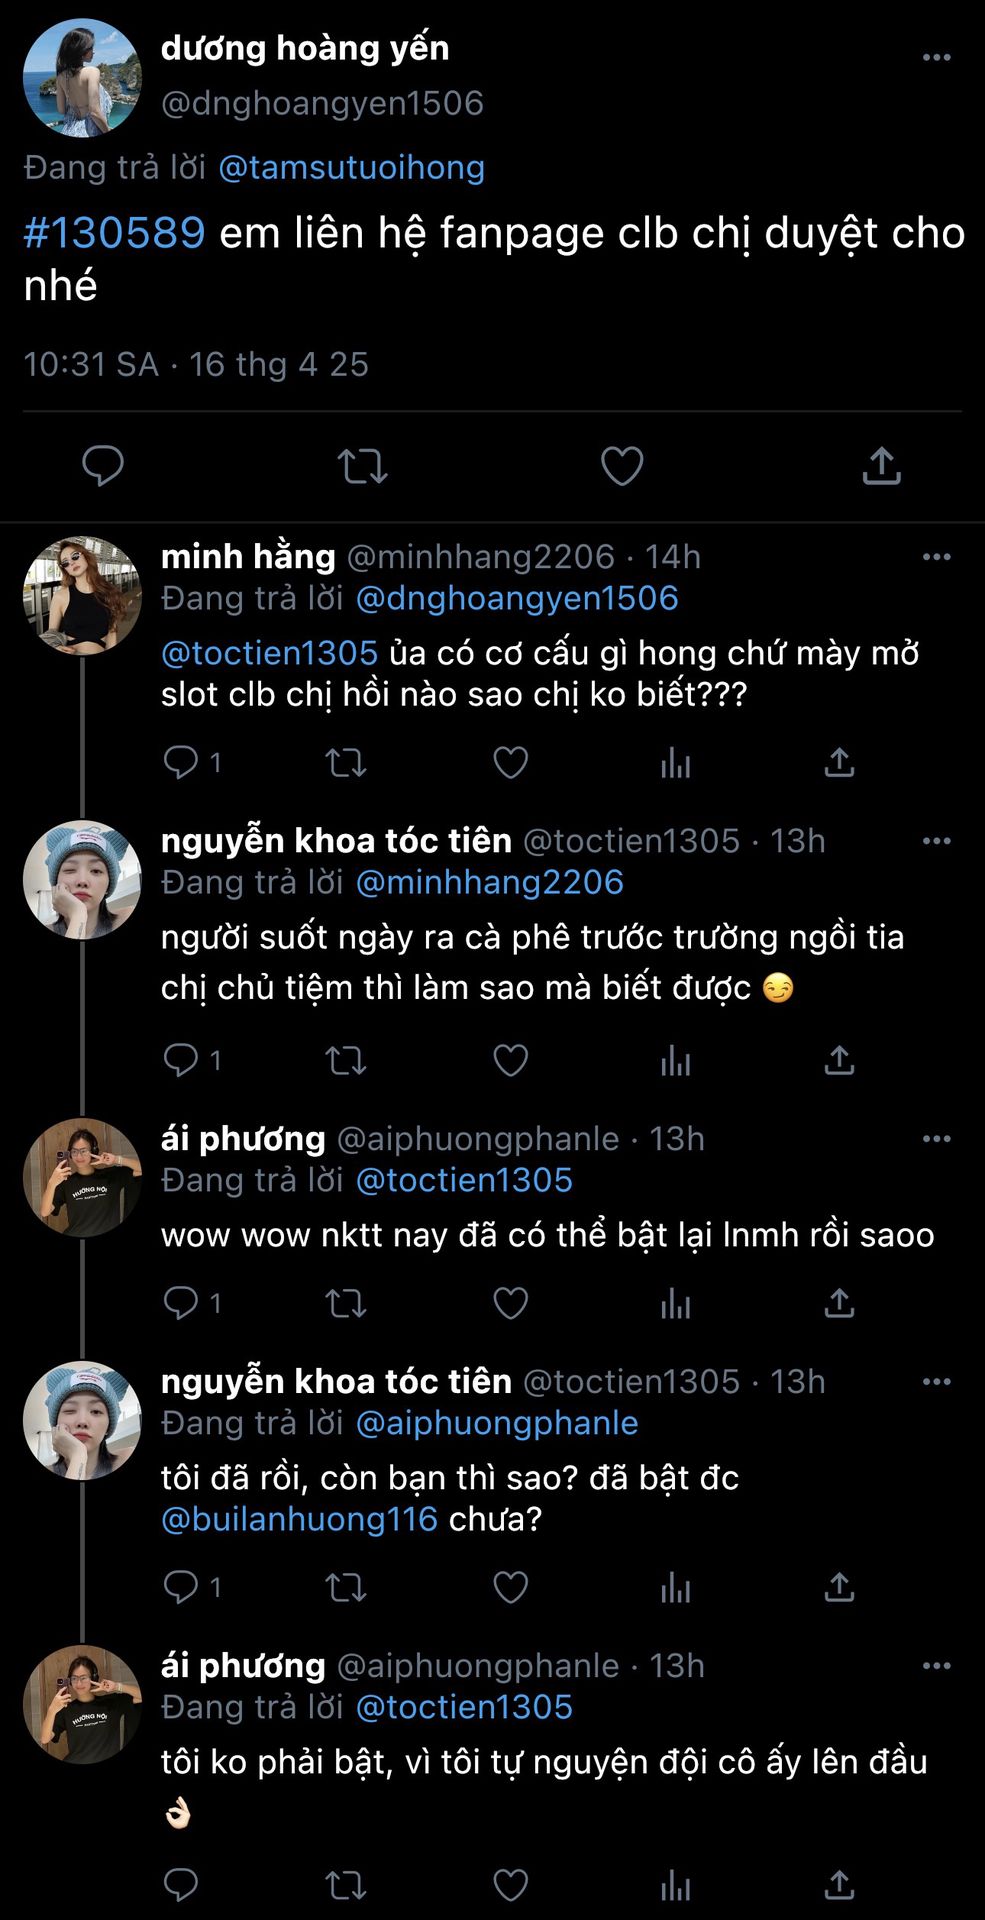This screenshot has height=1920, width=985.
Task: Open more options on minh hằng's reply
Action: click(936, 557)
